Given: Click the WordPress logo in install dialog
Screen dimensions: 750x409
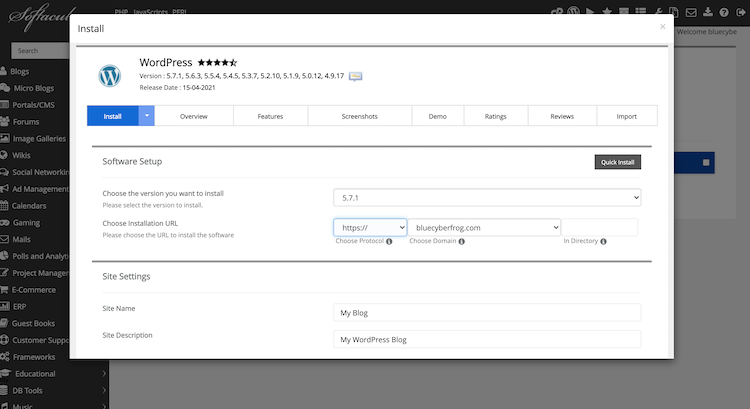Looking at the screenshot, I should point(110,76).
